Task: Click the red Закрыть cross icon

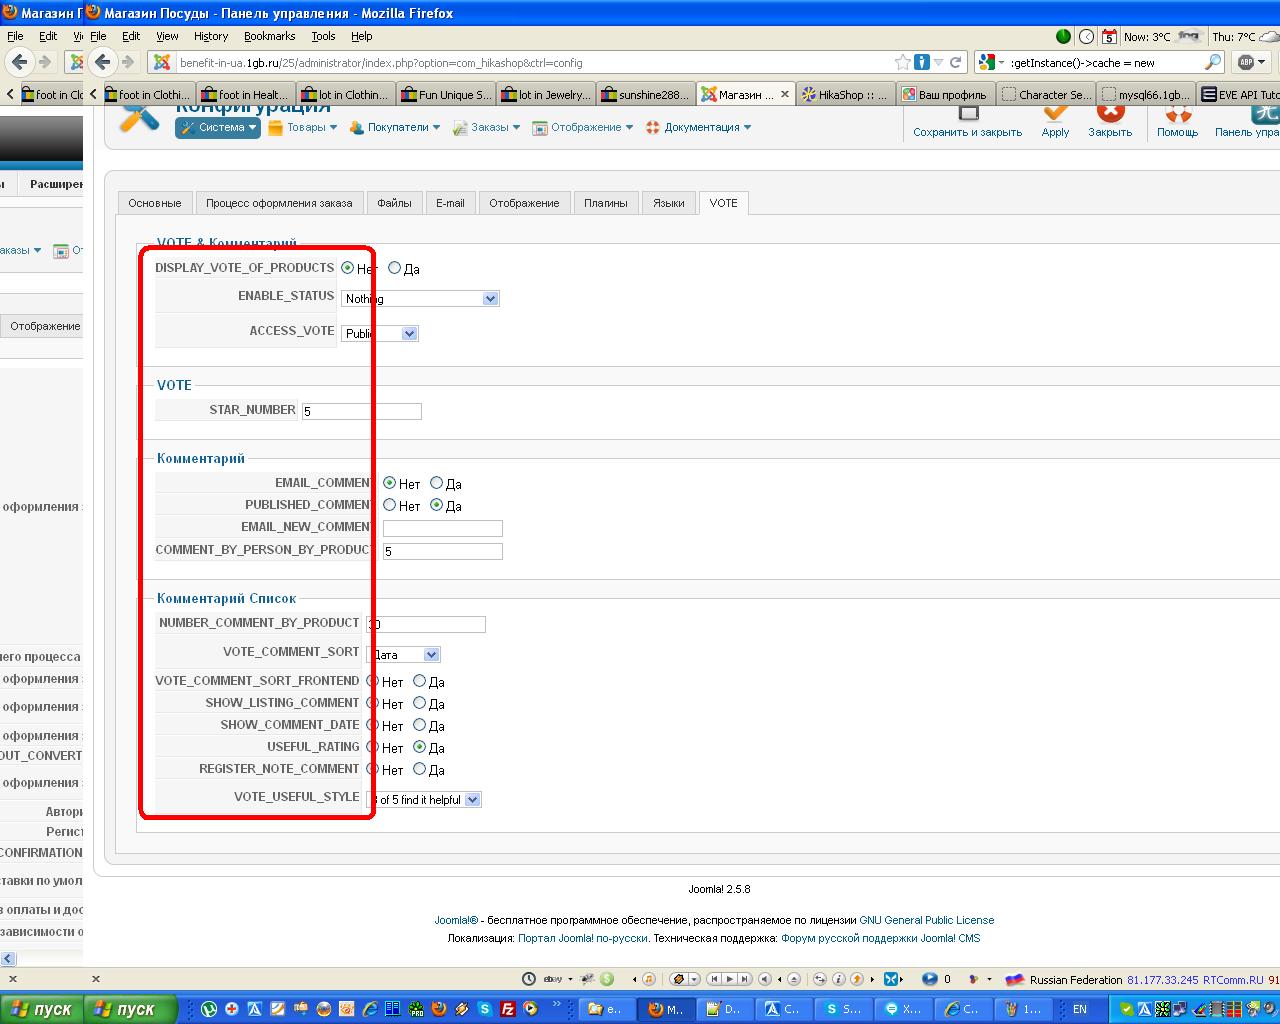Action: (x=1110, y=113)
